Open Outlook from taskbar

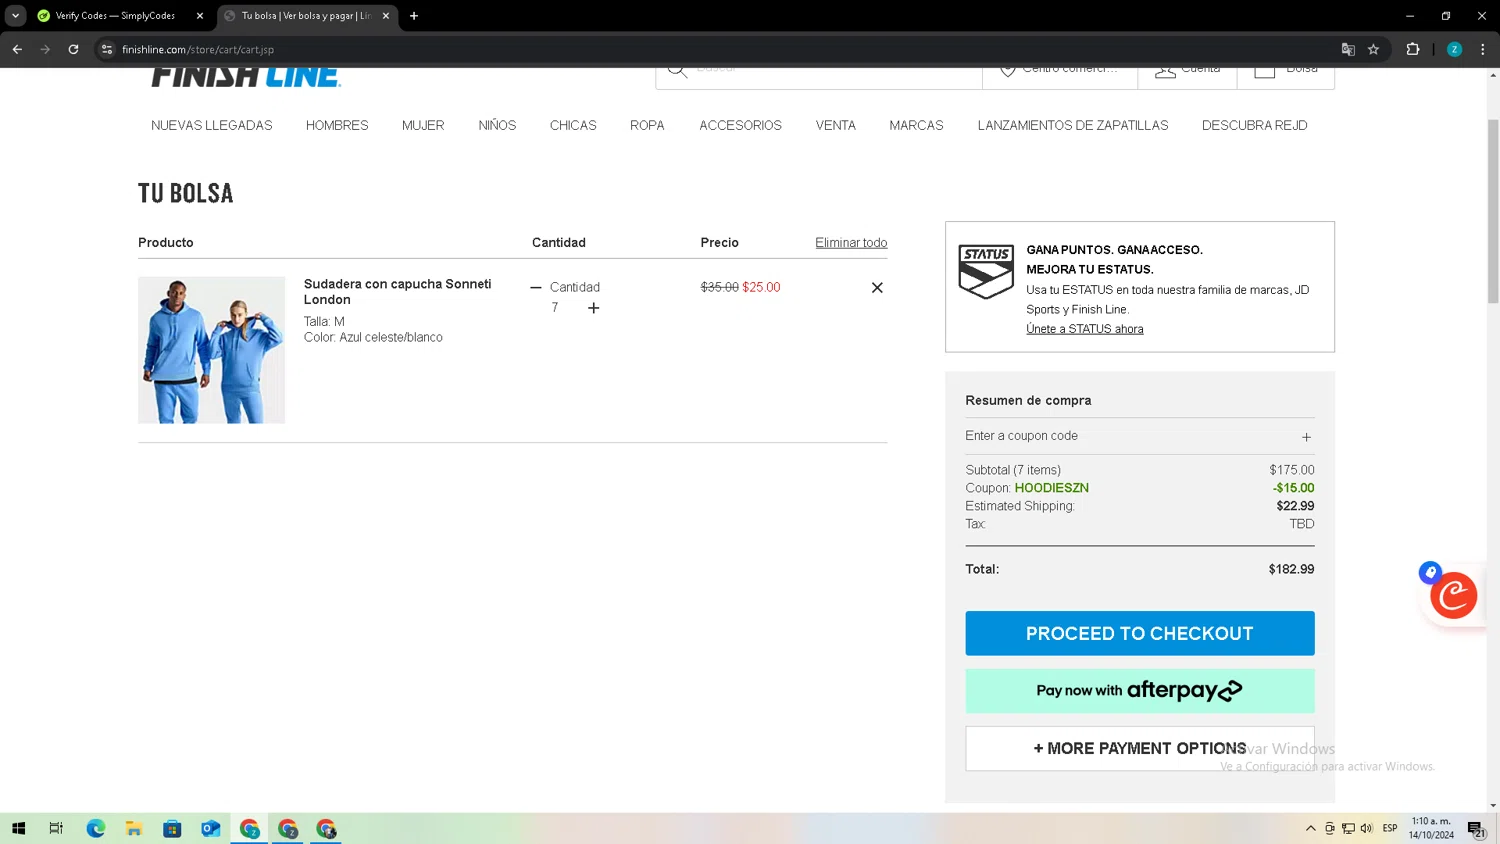(211, 828)
